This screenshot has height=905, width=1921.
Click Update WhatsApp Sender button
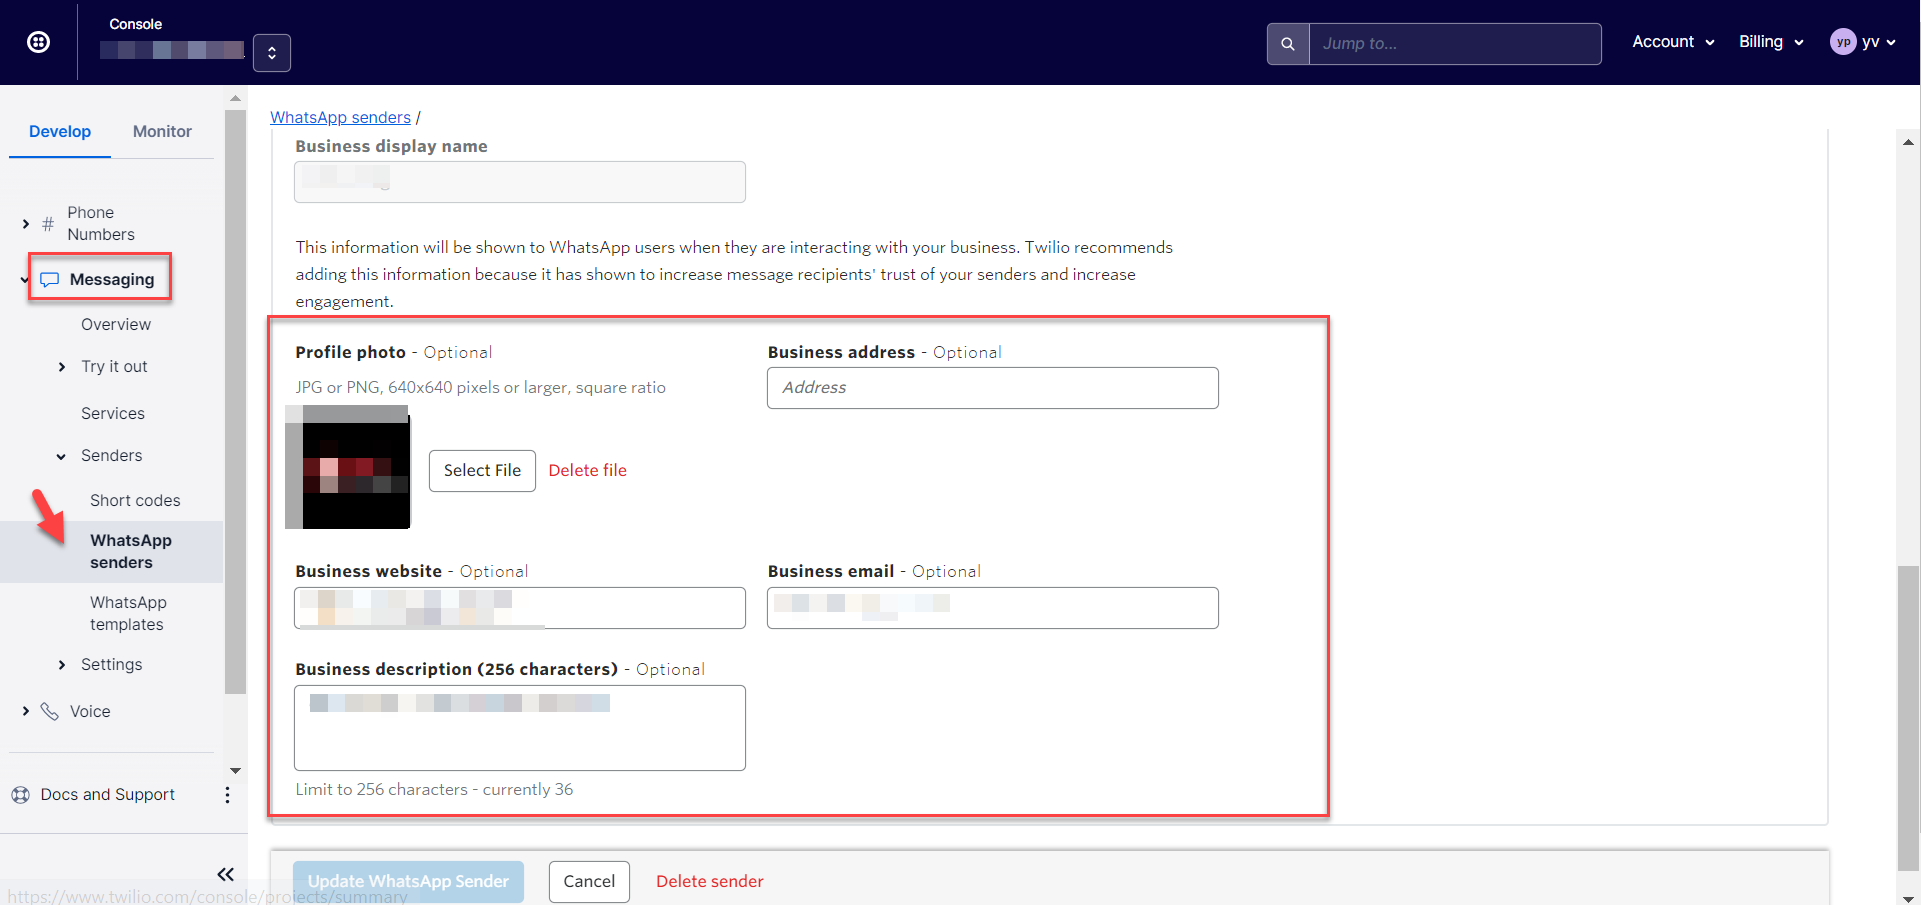pyautogui.click(x=408, y=882)
